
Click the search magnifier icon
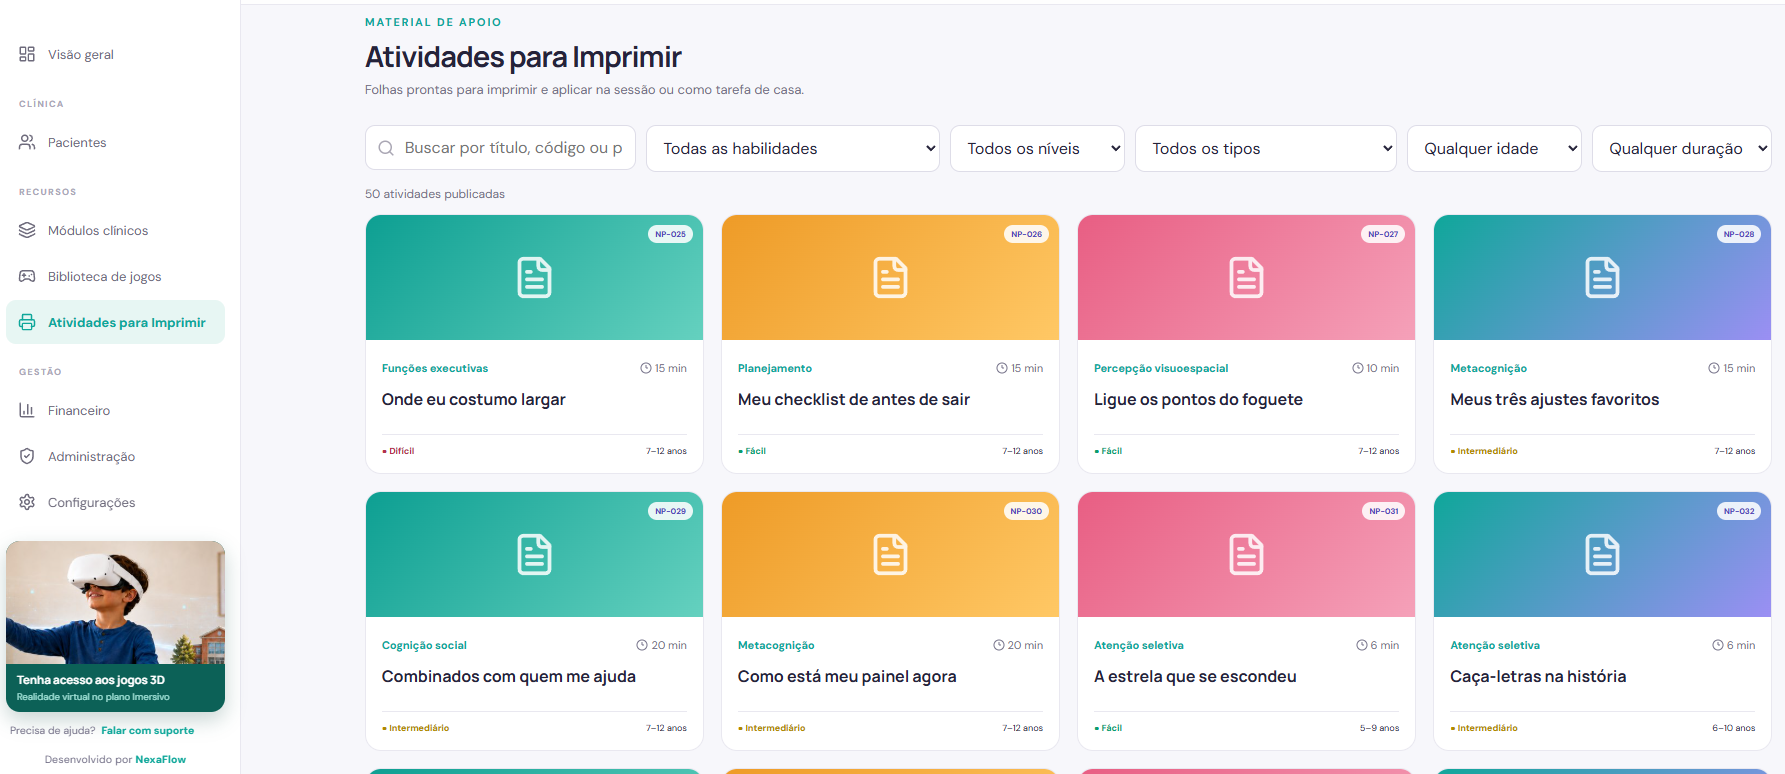(x=386, y=148)
